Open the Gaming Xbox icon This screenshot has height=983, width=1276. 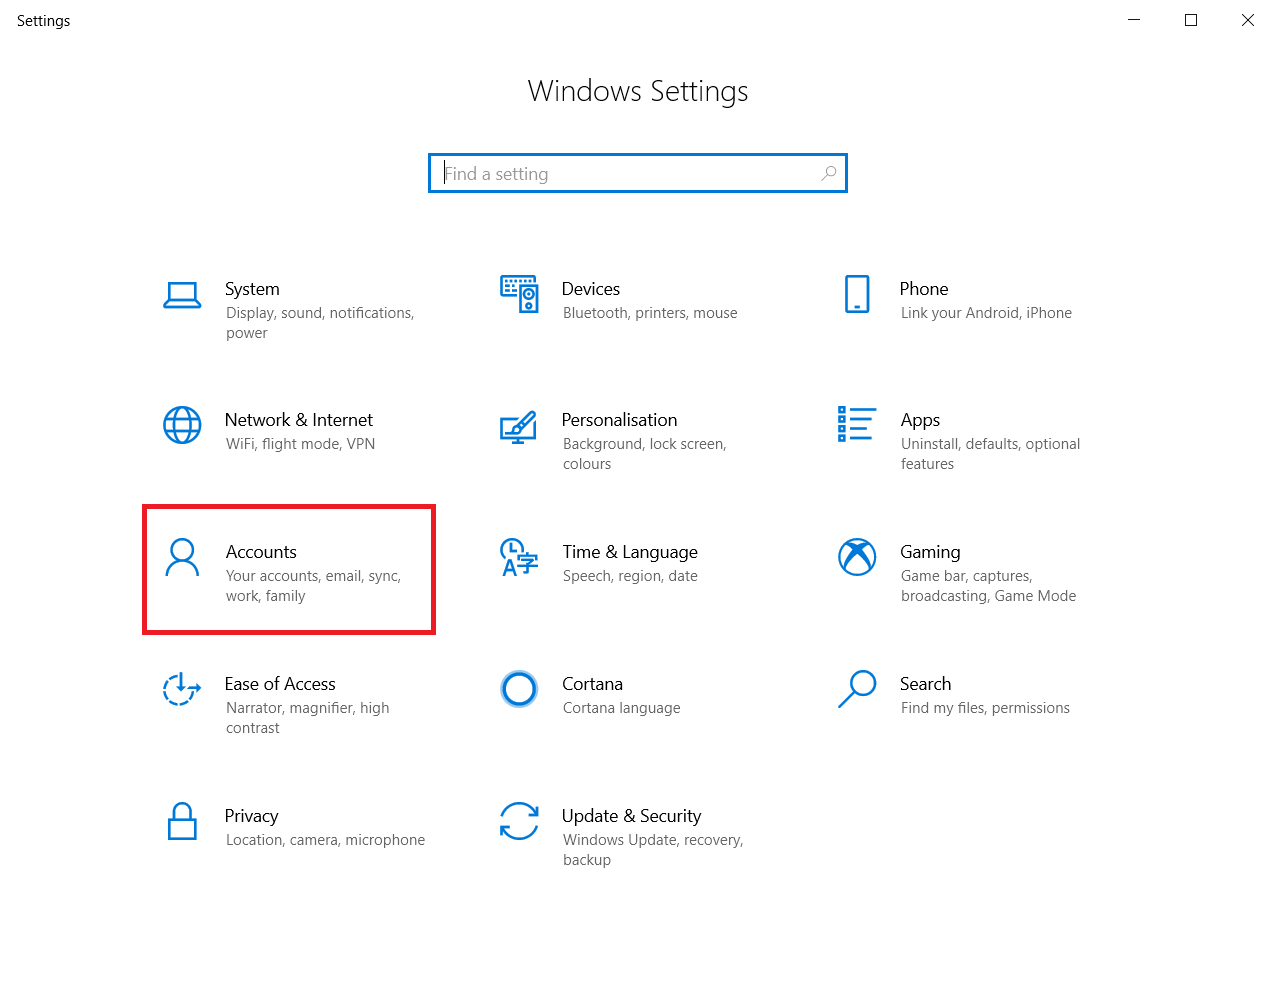point(857,557)
